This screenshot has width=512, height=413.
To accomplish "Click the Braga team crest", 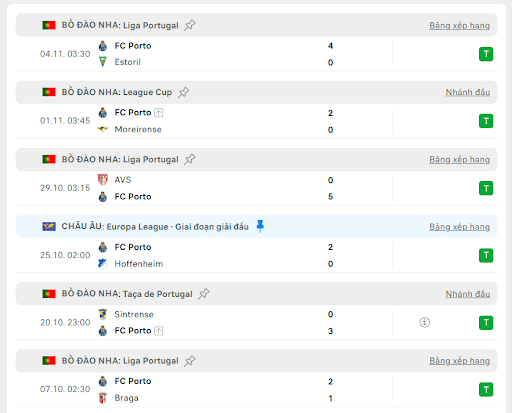I will click(103, 398).
